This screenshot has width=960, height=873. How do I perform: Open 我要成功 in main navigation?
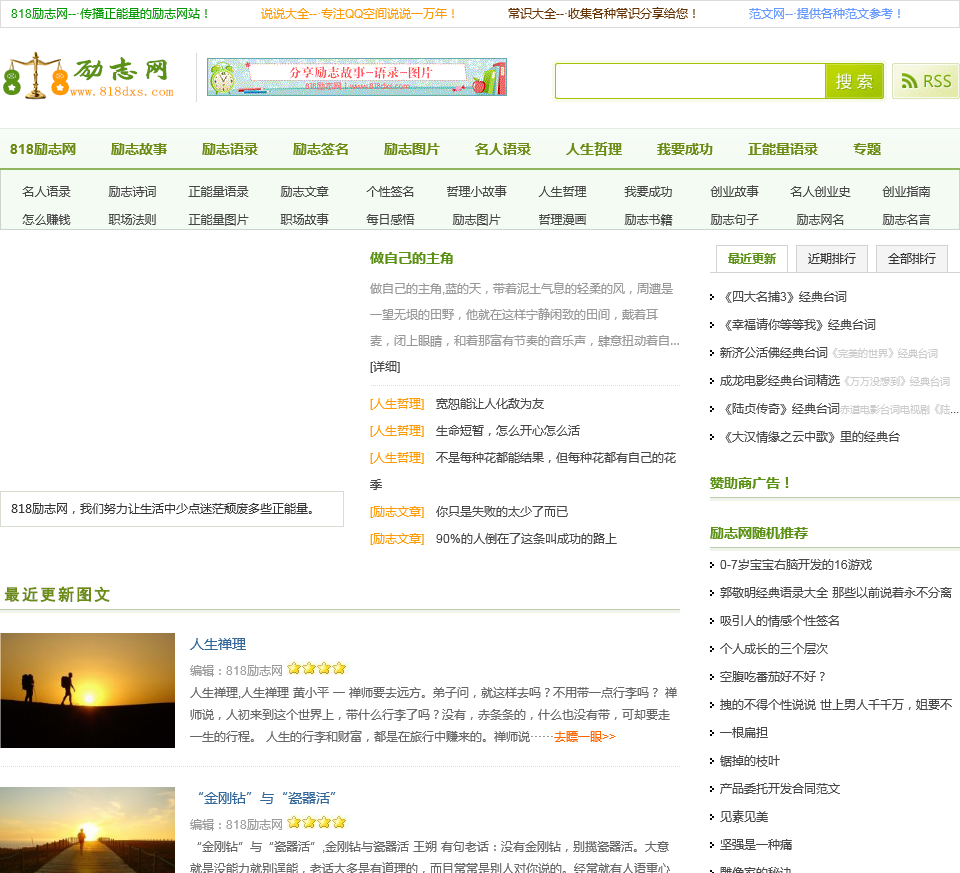point(685,149)
